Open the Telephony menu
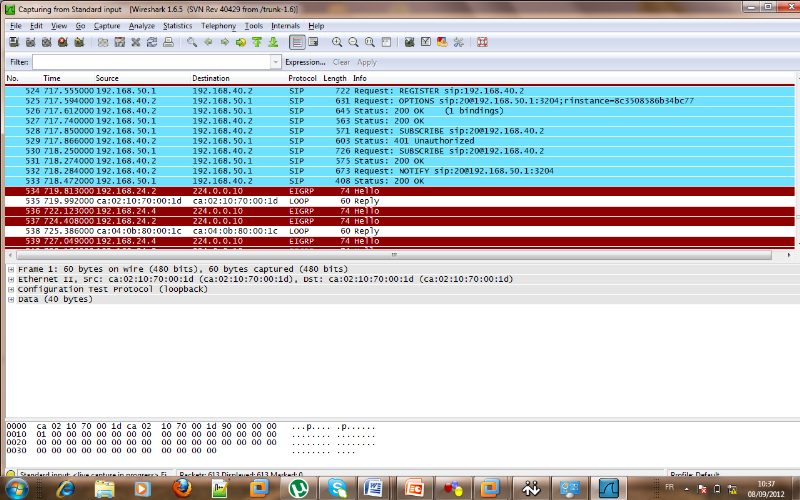 coord(218,26)
